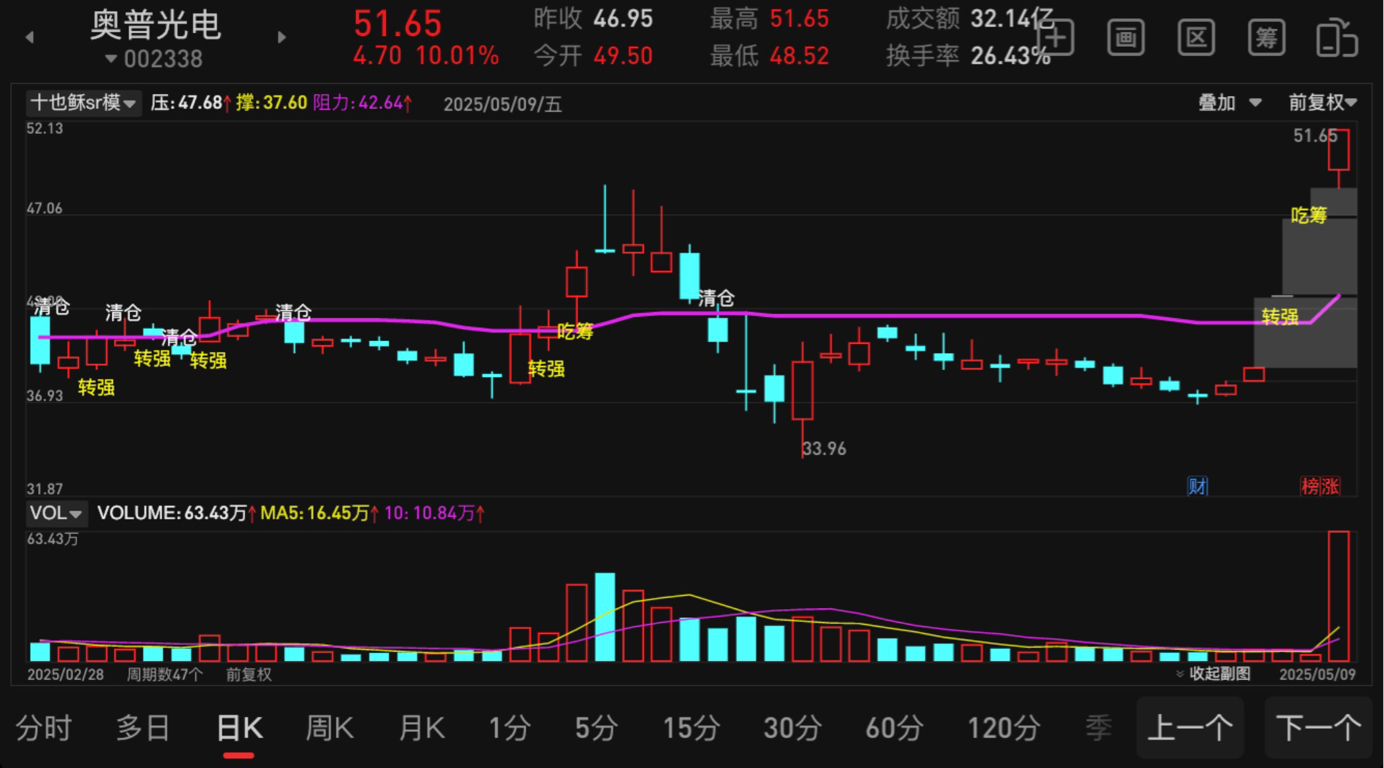Click the 最低 48.52 value
Viewport: 1384px width, 768px height.
pos(799,56)
